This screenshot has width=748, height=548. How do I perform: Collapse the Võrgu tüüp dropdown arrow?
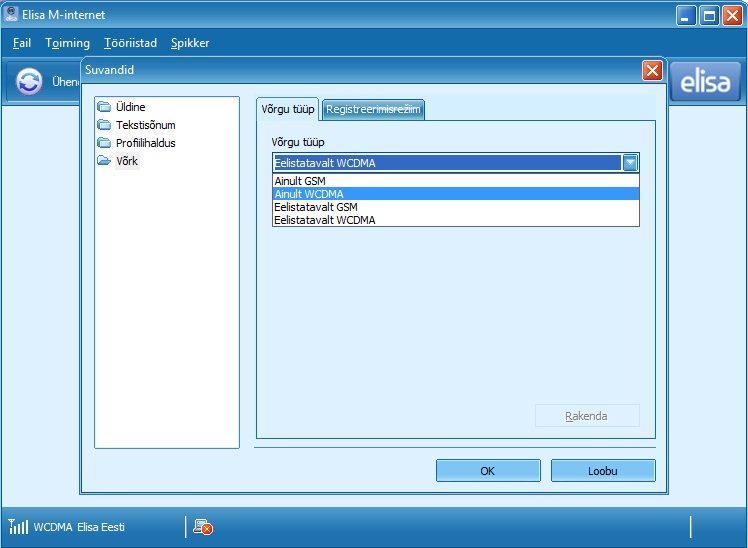[x=630, y=163]
